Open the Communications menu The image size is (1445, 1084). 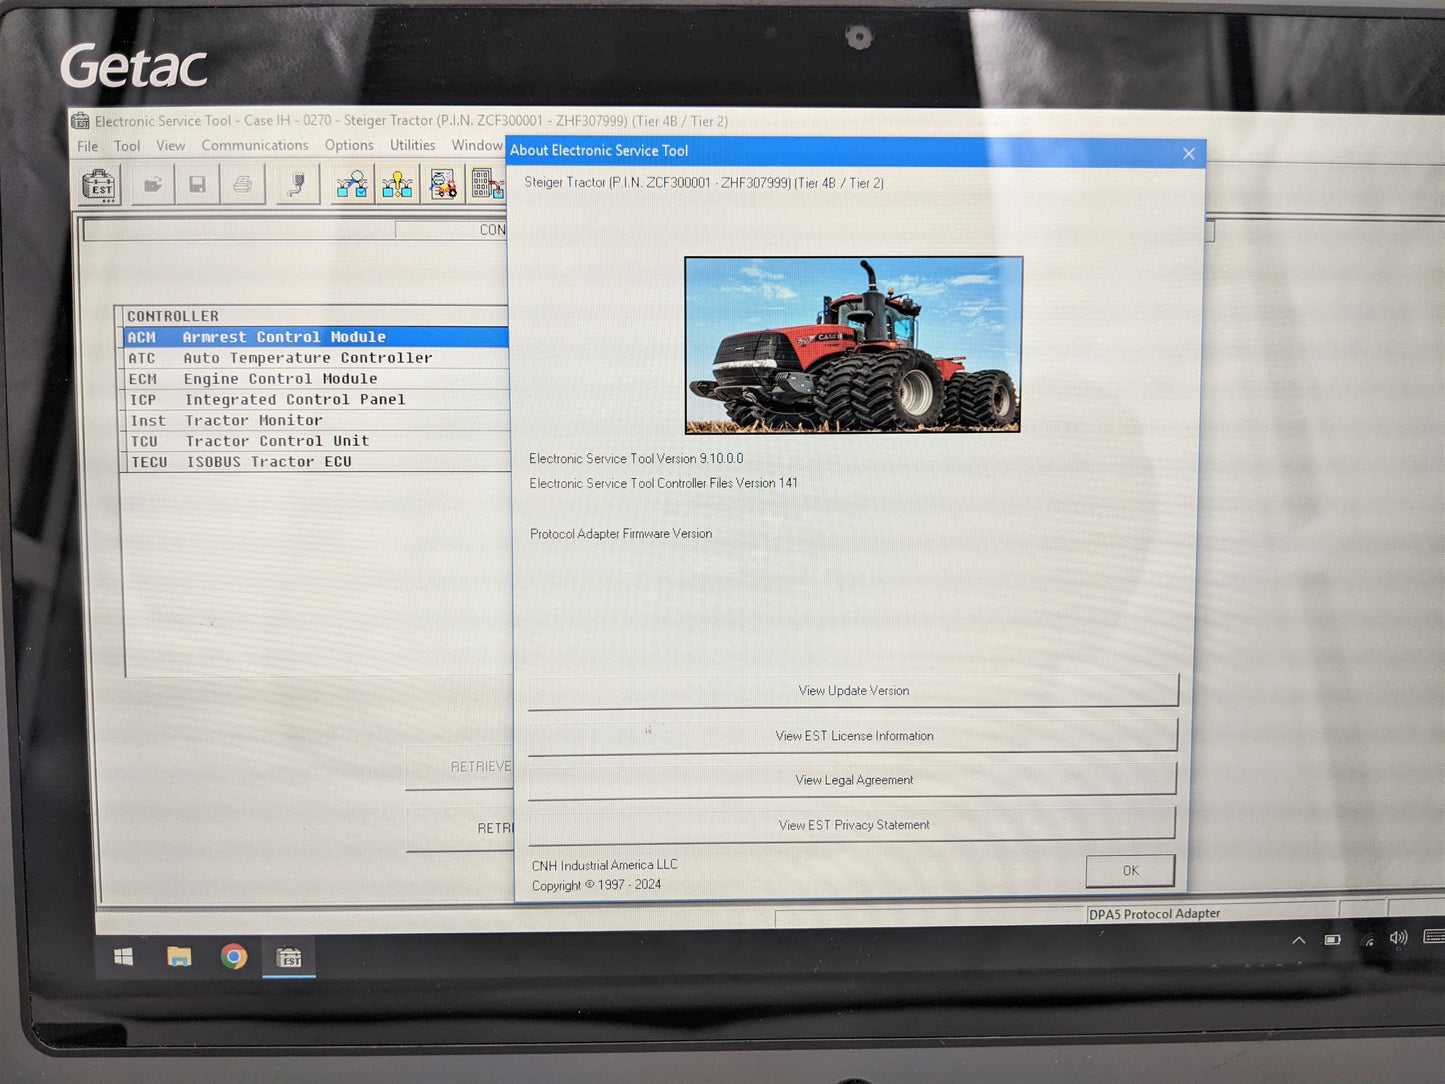pos(254,146)
